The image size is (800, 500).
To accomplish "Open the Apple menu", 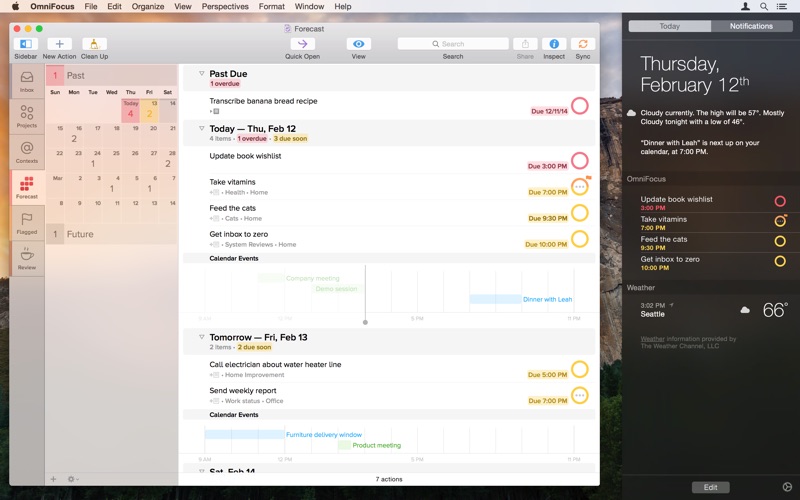I will pos(15,6).
